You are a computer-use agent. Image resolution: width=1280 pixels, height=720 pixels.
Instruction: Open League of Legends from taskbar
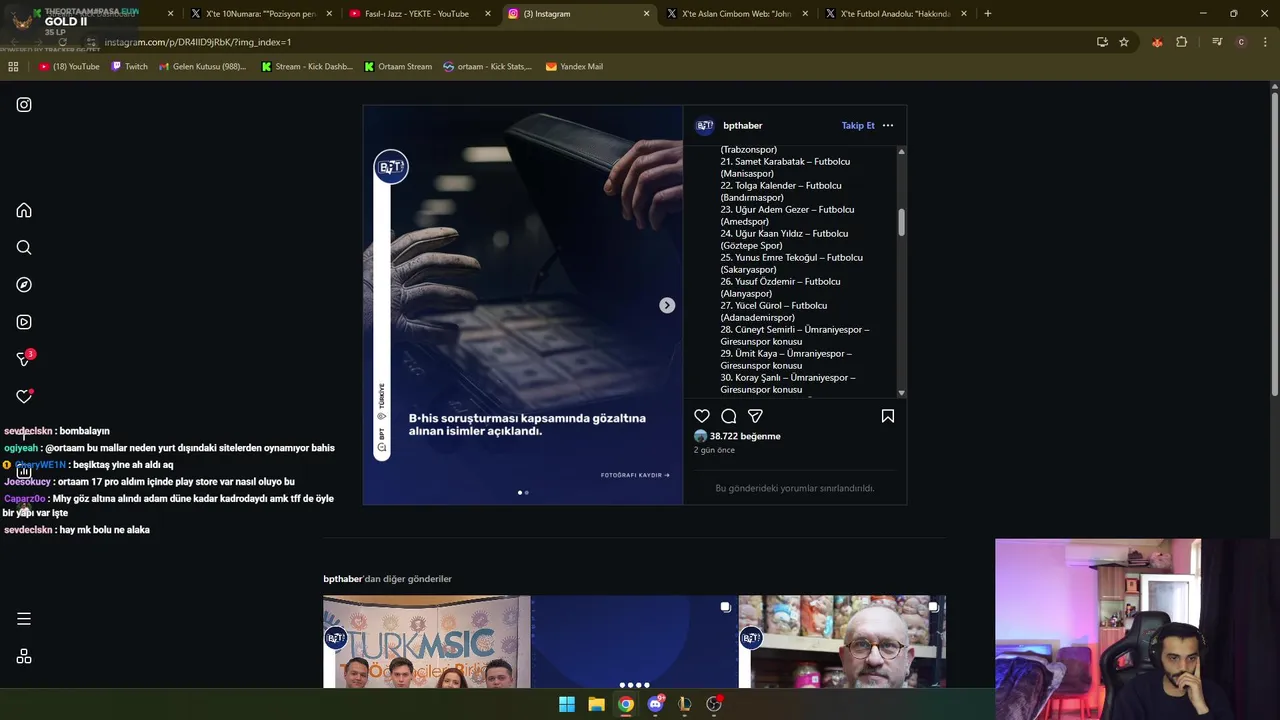tap(685, 704)
